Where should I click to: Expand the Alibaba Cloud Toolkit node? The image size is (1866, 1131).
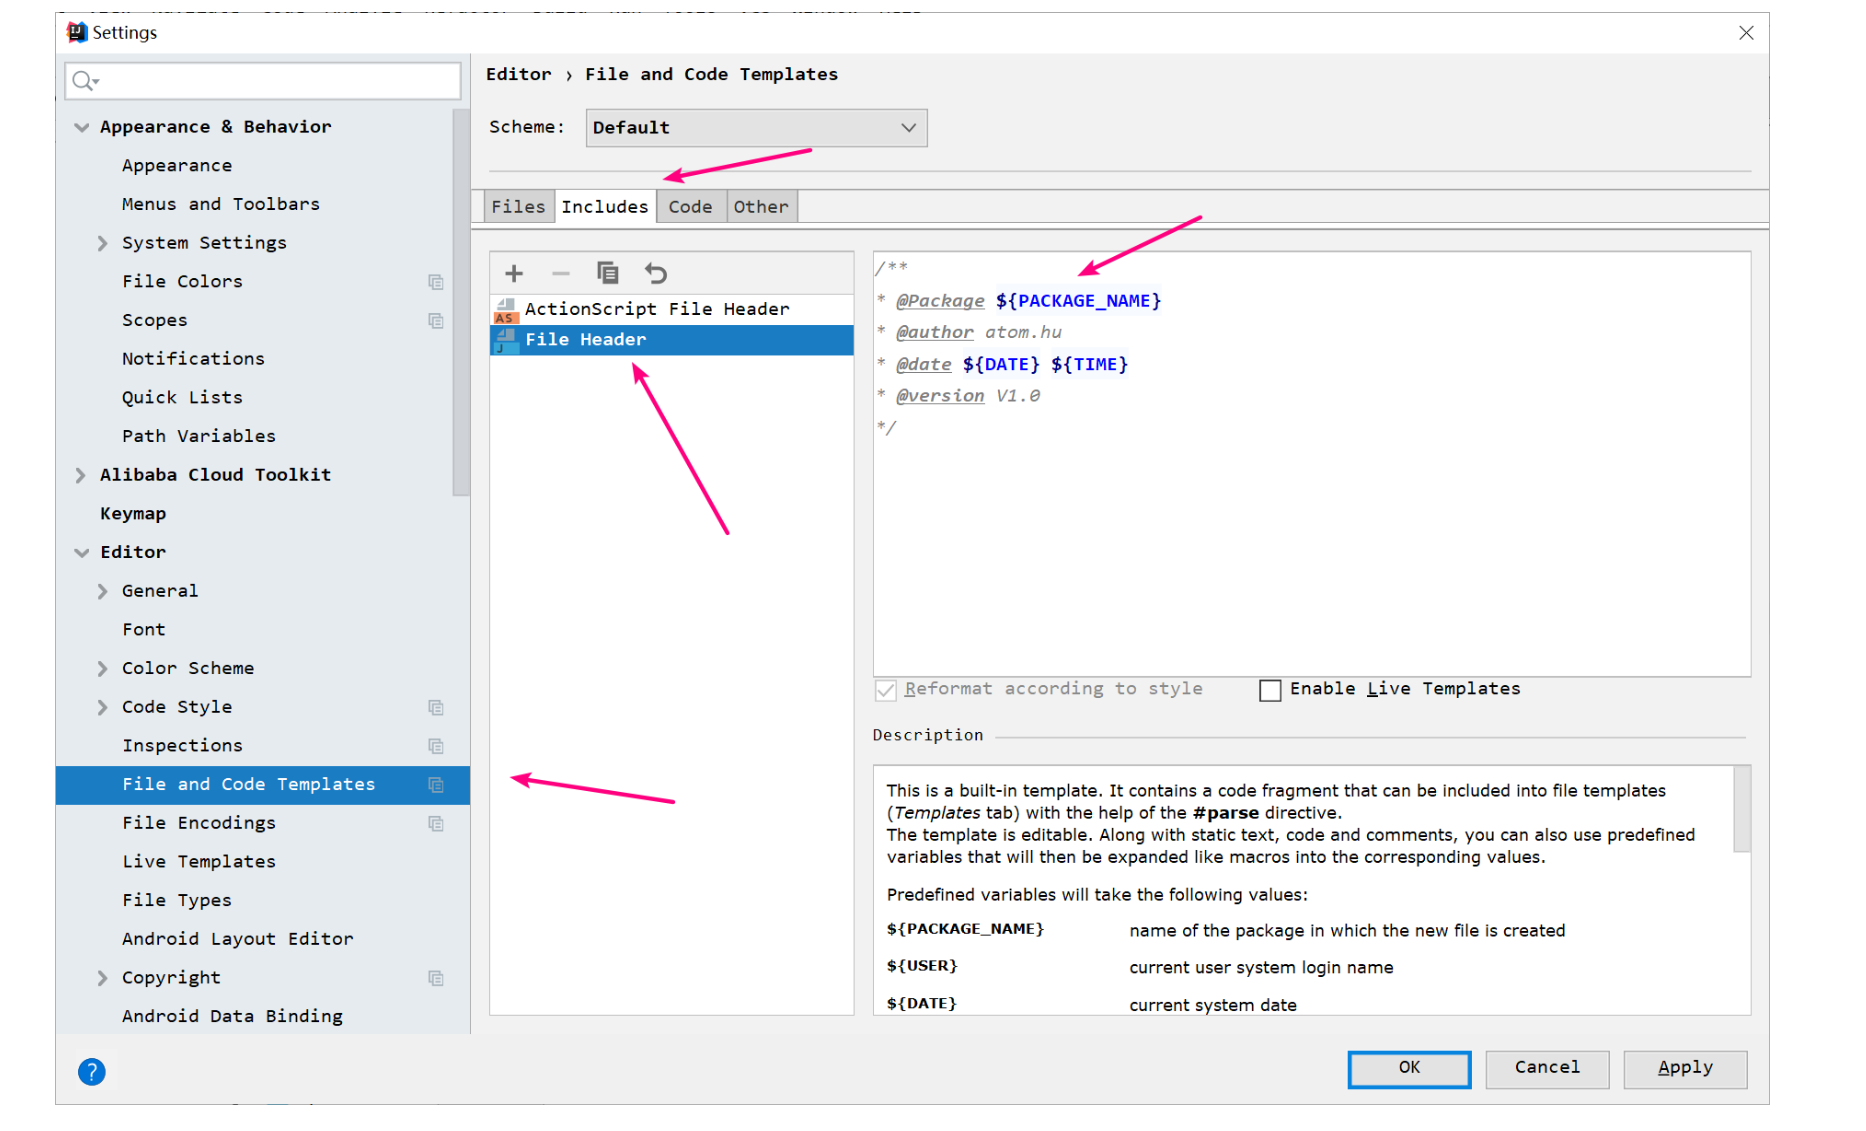click(81, 475)
